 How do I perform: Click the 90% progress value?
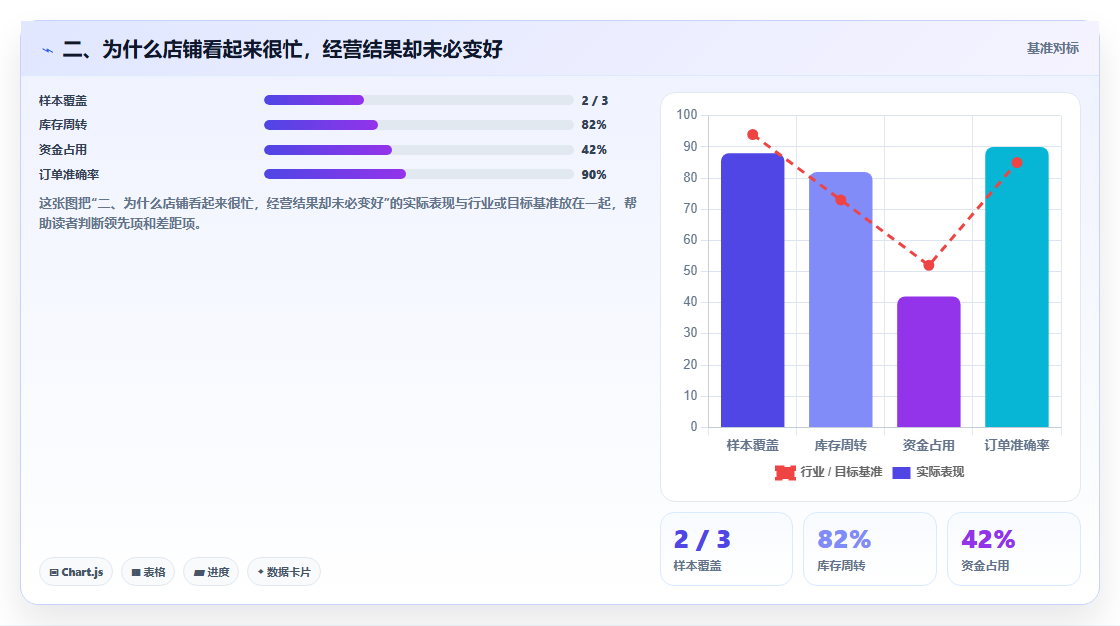(594, 175)
